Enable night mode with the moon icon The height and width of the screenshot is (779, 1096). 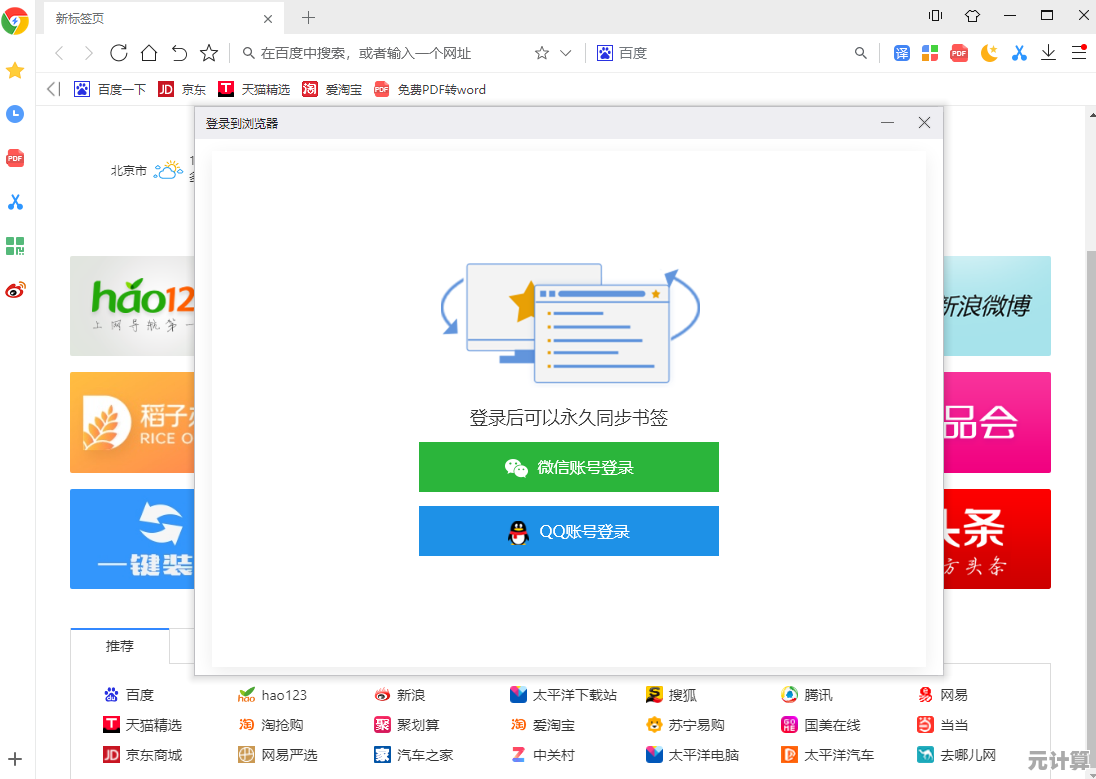point(989,53)
